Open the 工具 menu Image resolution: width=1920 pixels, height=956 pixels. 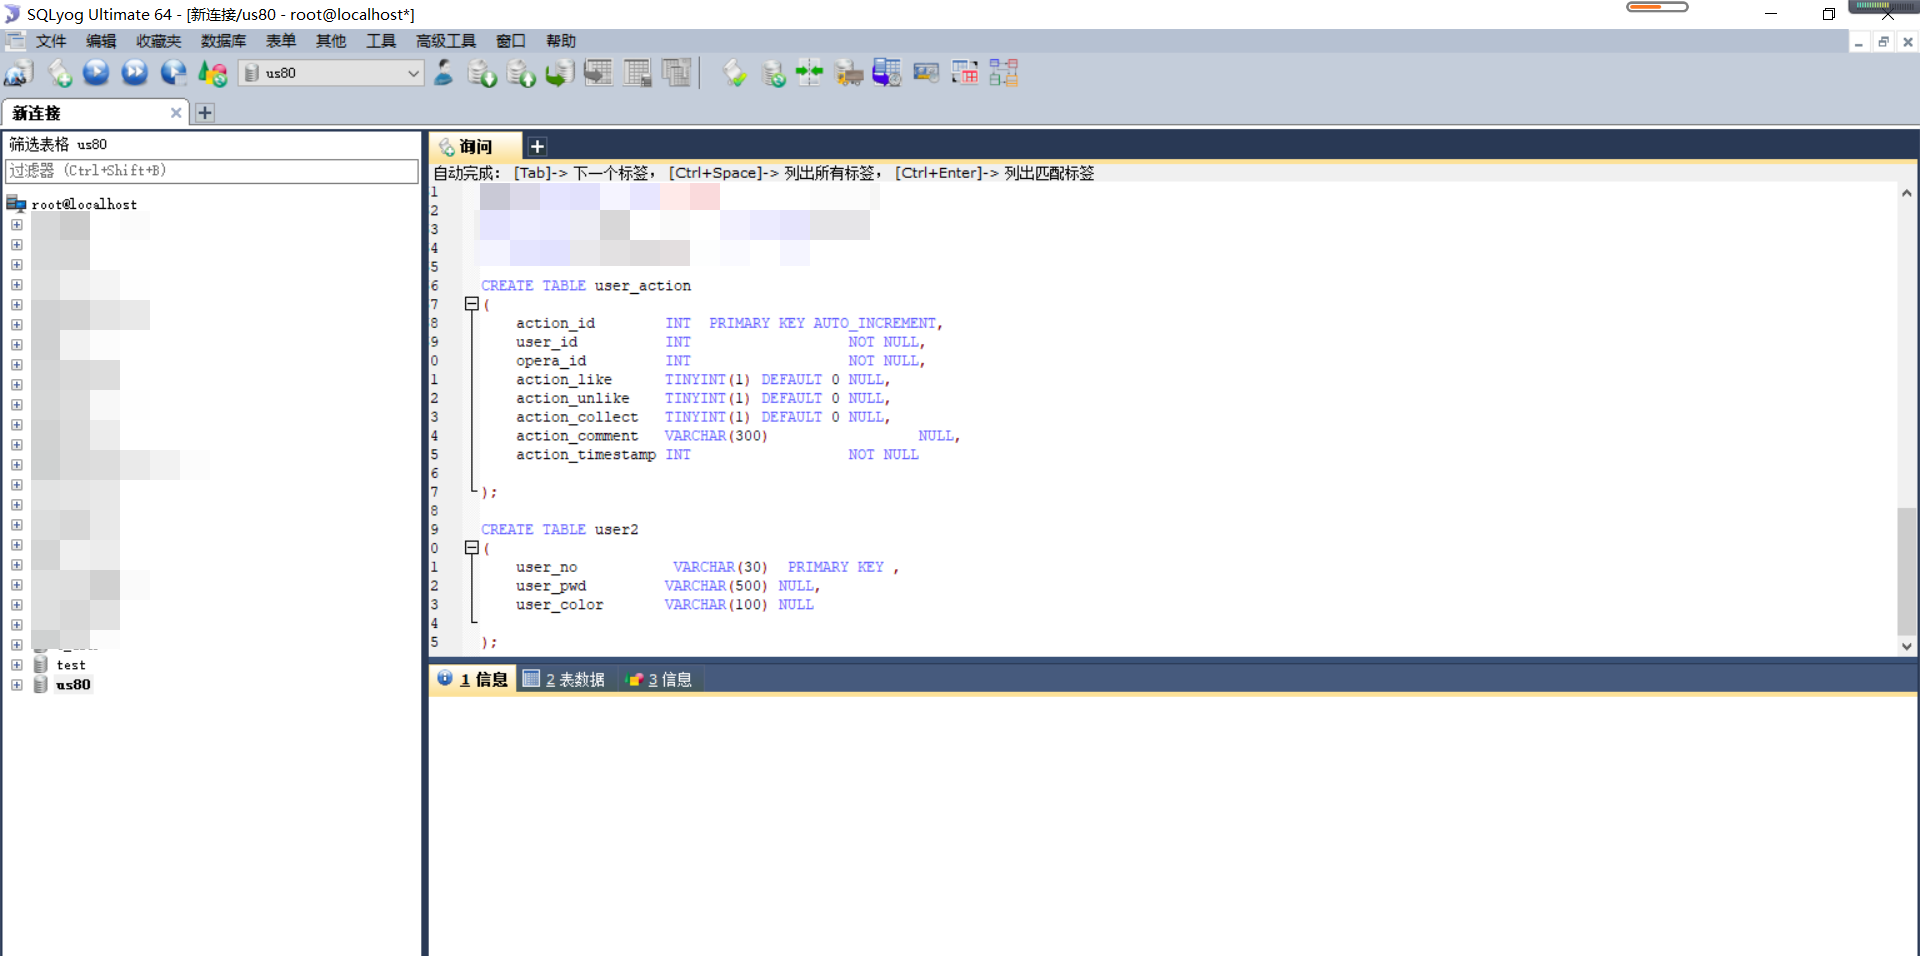pos(381,41)
